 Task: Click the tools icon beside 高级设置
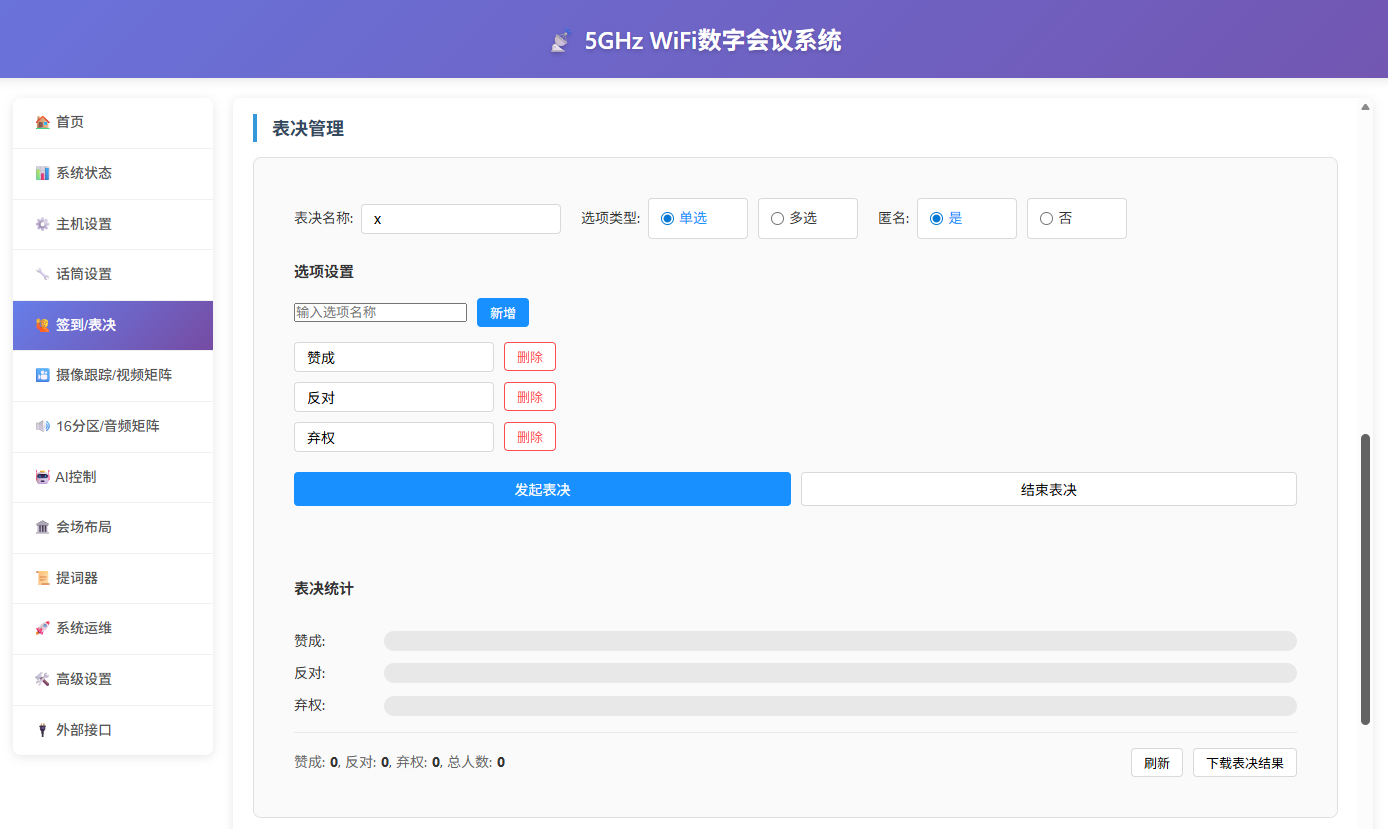point(42,679)
